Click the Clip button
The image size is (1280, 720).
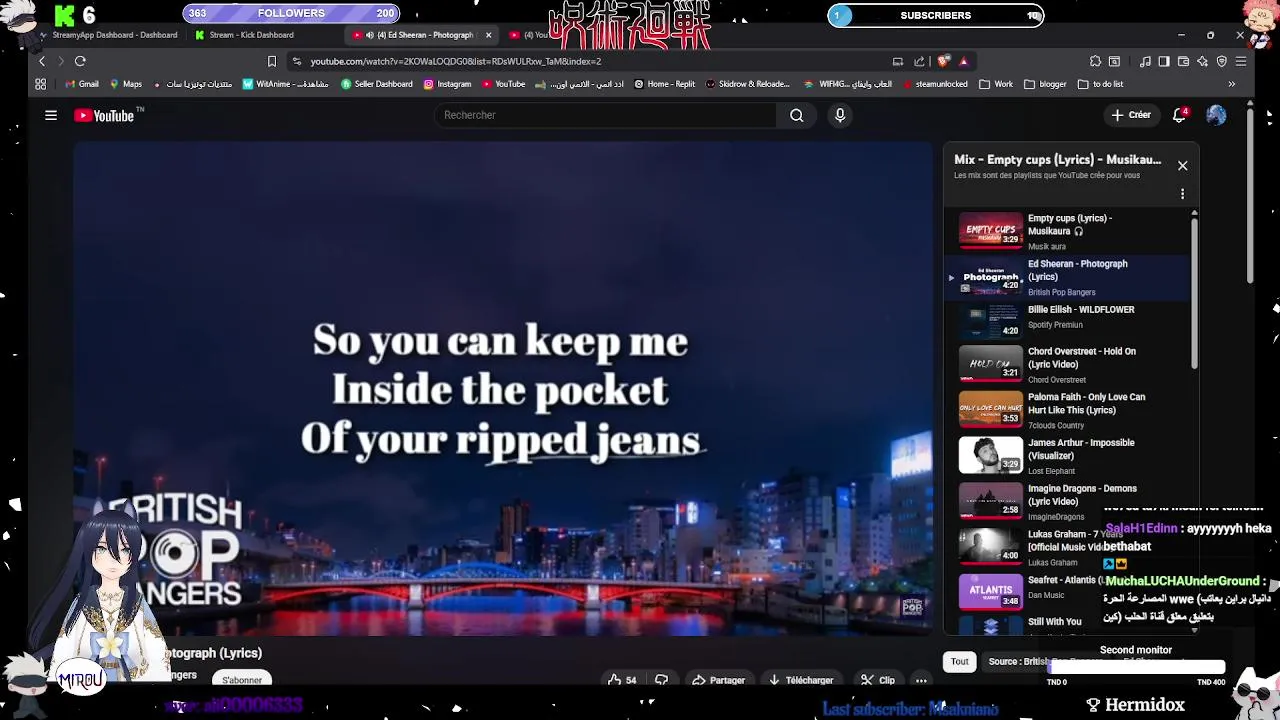(878, 680)
